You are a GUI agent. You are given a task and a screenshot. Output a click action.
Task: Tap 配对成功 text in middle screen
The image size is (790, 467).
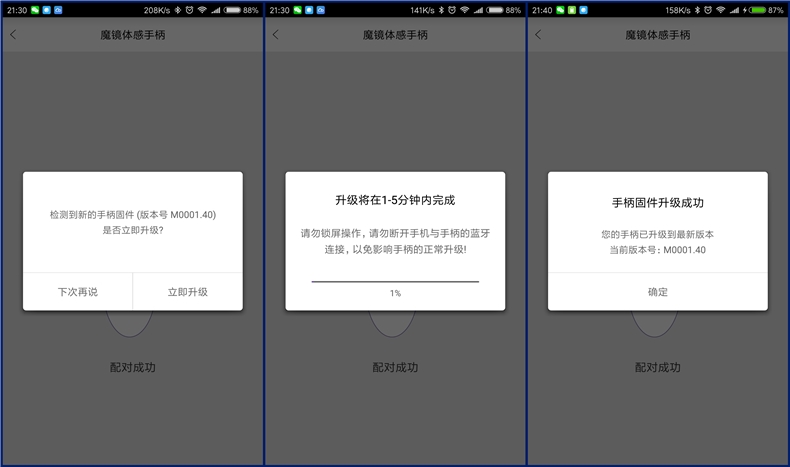[395, 367]
